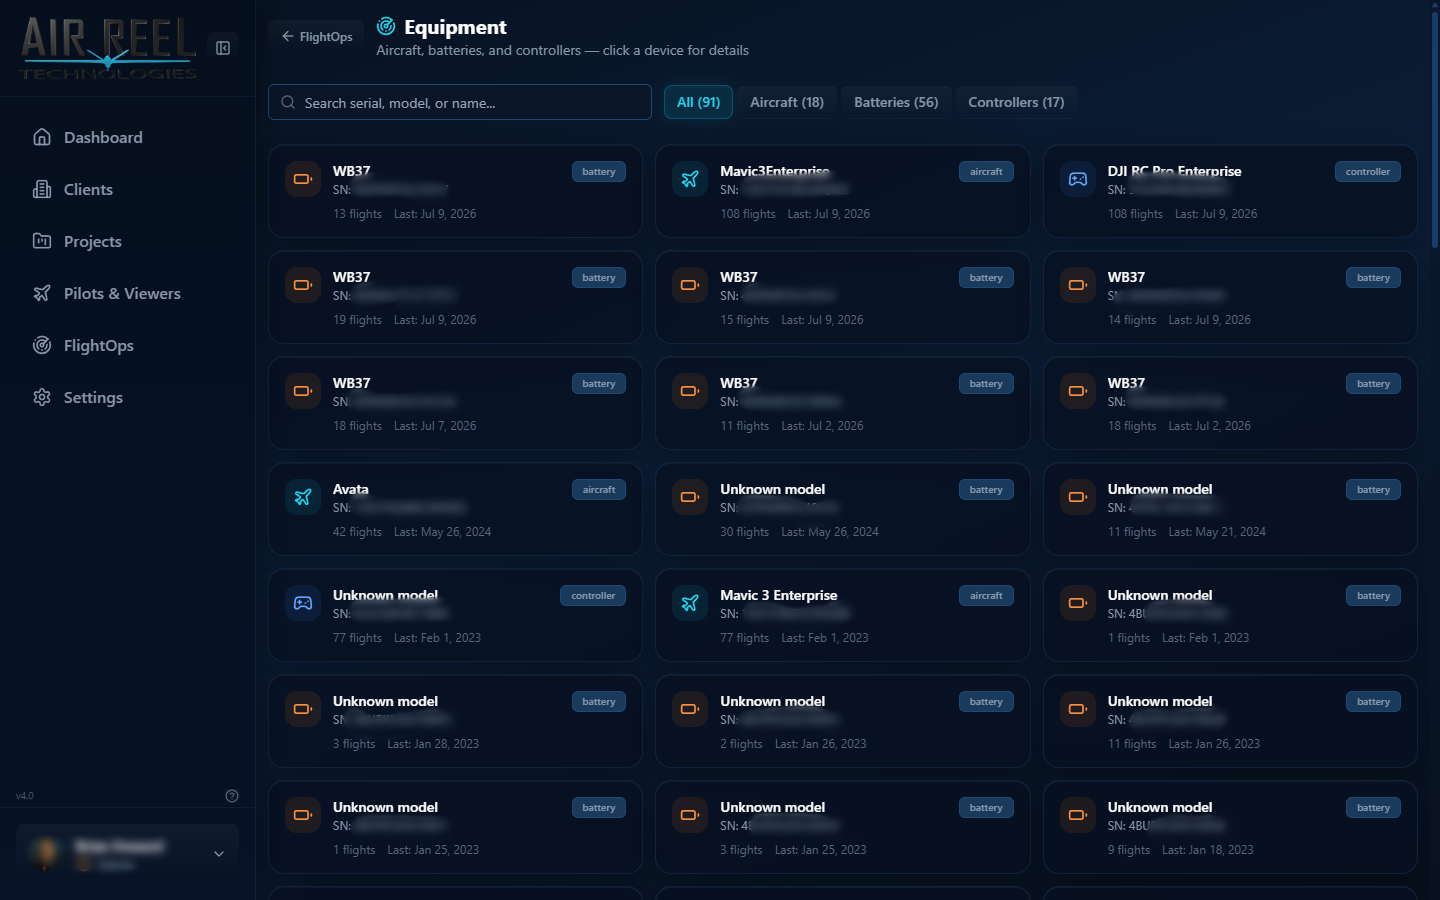
Task: Open WB37 card with 19 flights
Action: (x=455, y=297)
